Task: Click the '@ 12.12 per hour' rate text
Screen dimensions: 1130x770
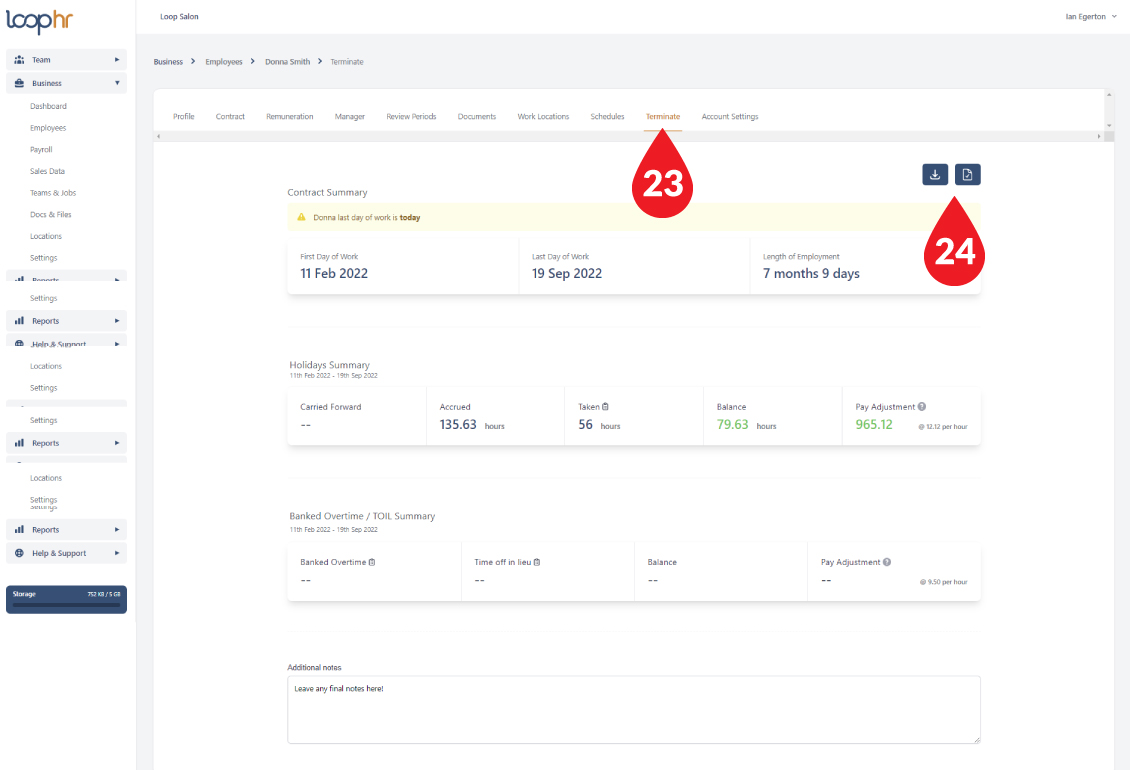Action: click(943, 427)
